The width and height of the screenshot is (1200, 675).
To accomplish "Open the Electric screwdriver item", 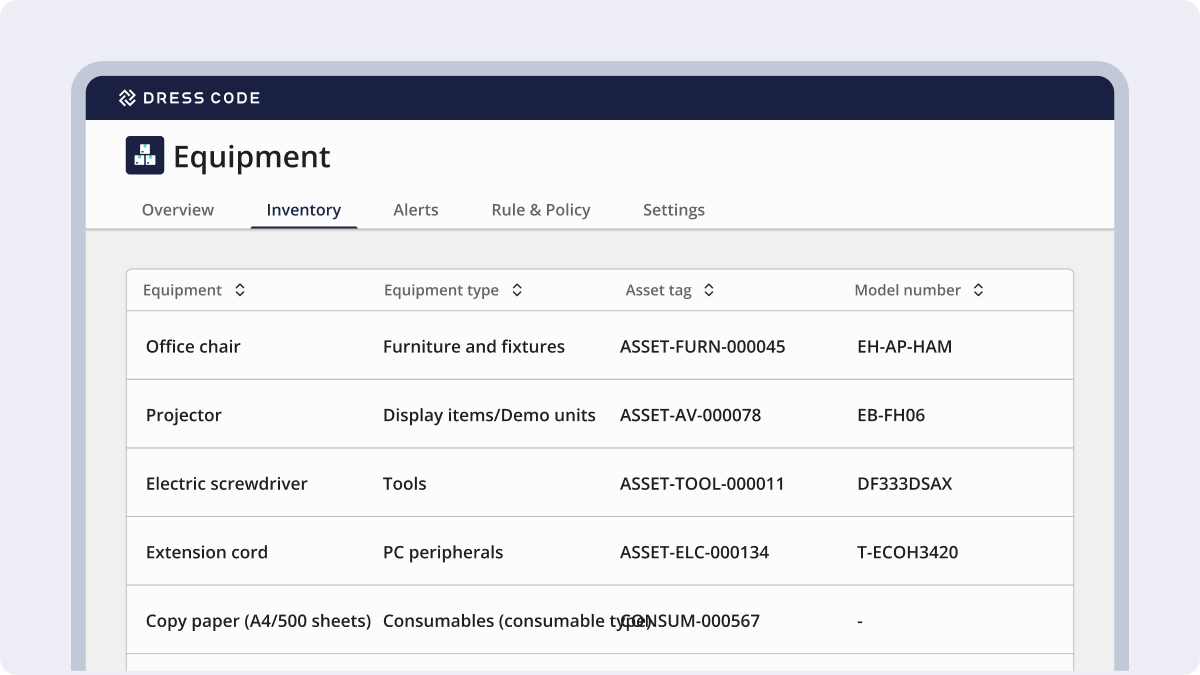I will click(227, 484).
